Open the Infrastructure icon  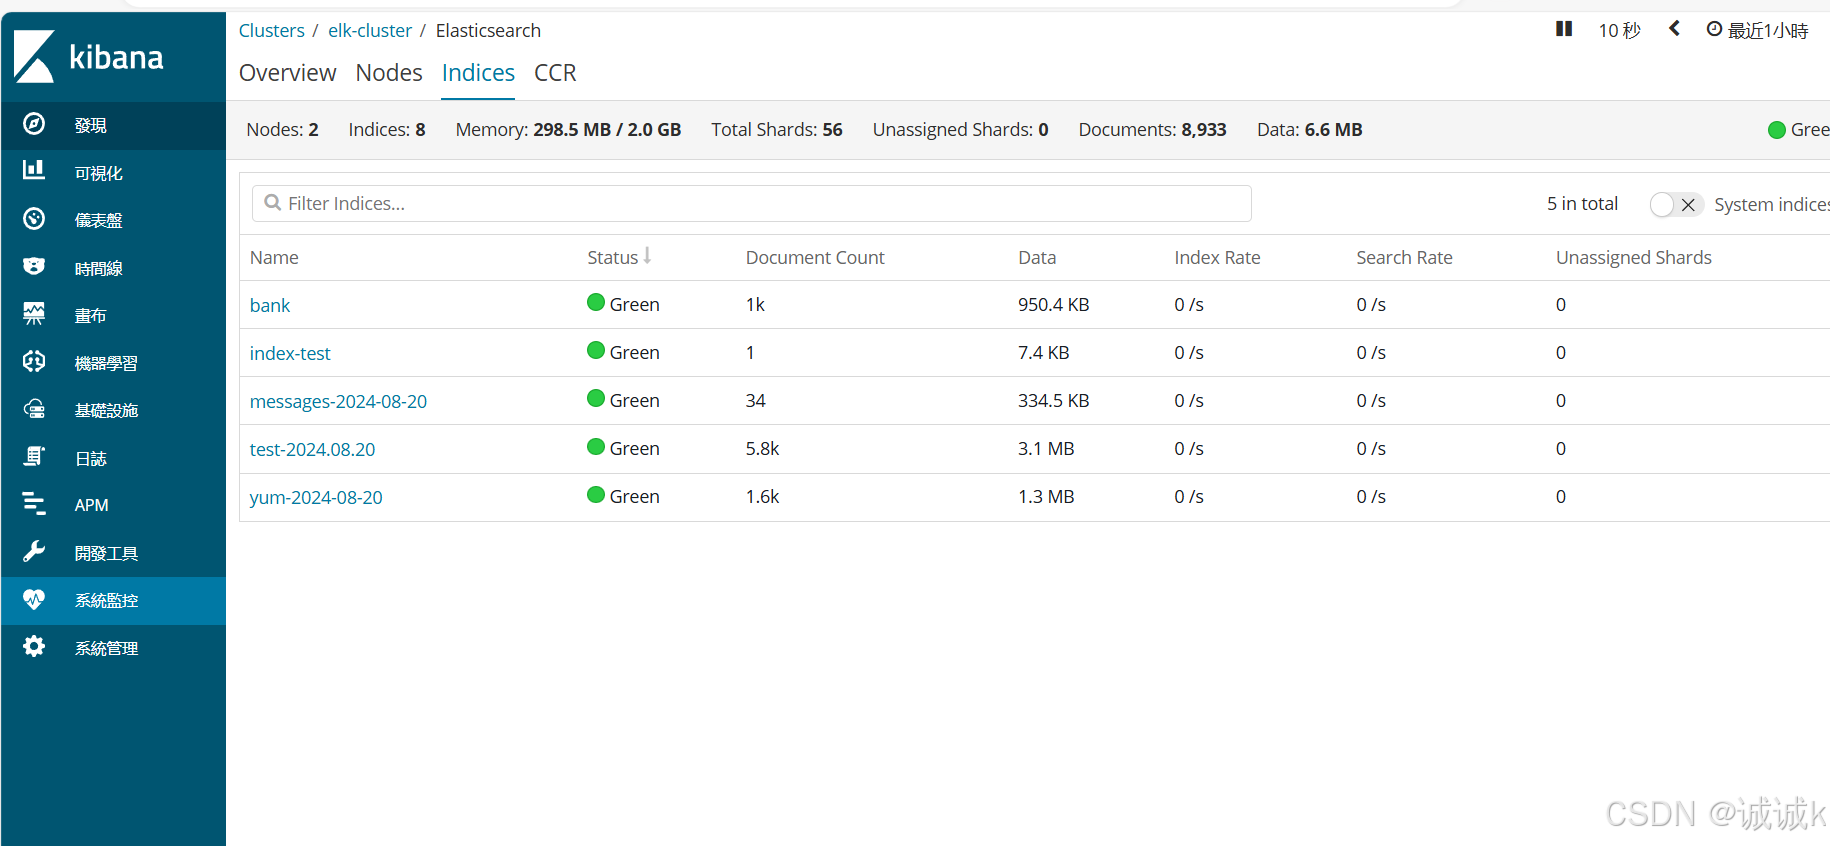[34, 409]
